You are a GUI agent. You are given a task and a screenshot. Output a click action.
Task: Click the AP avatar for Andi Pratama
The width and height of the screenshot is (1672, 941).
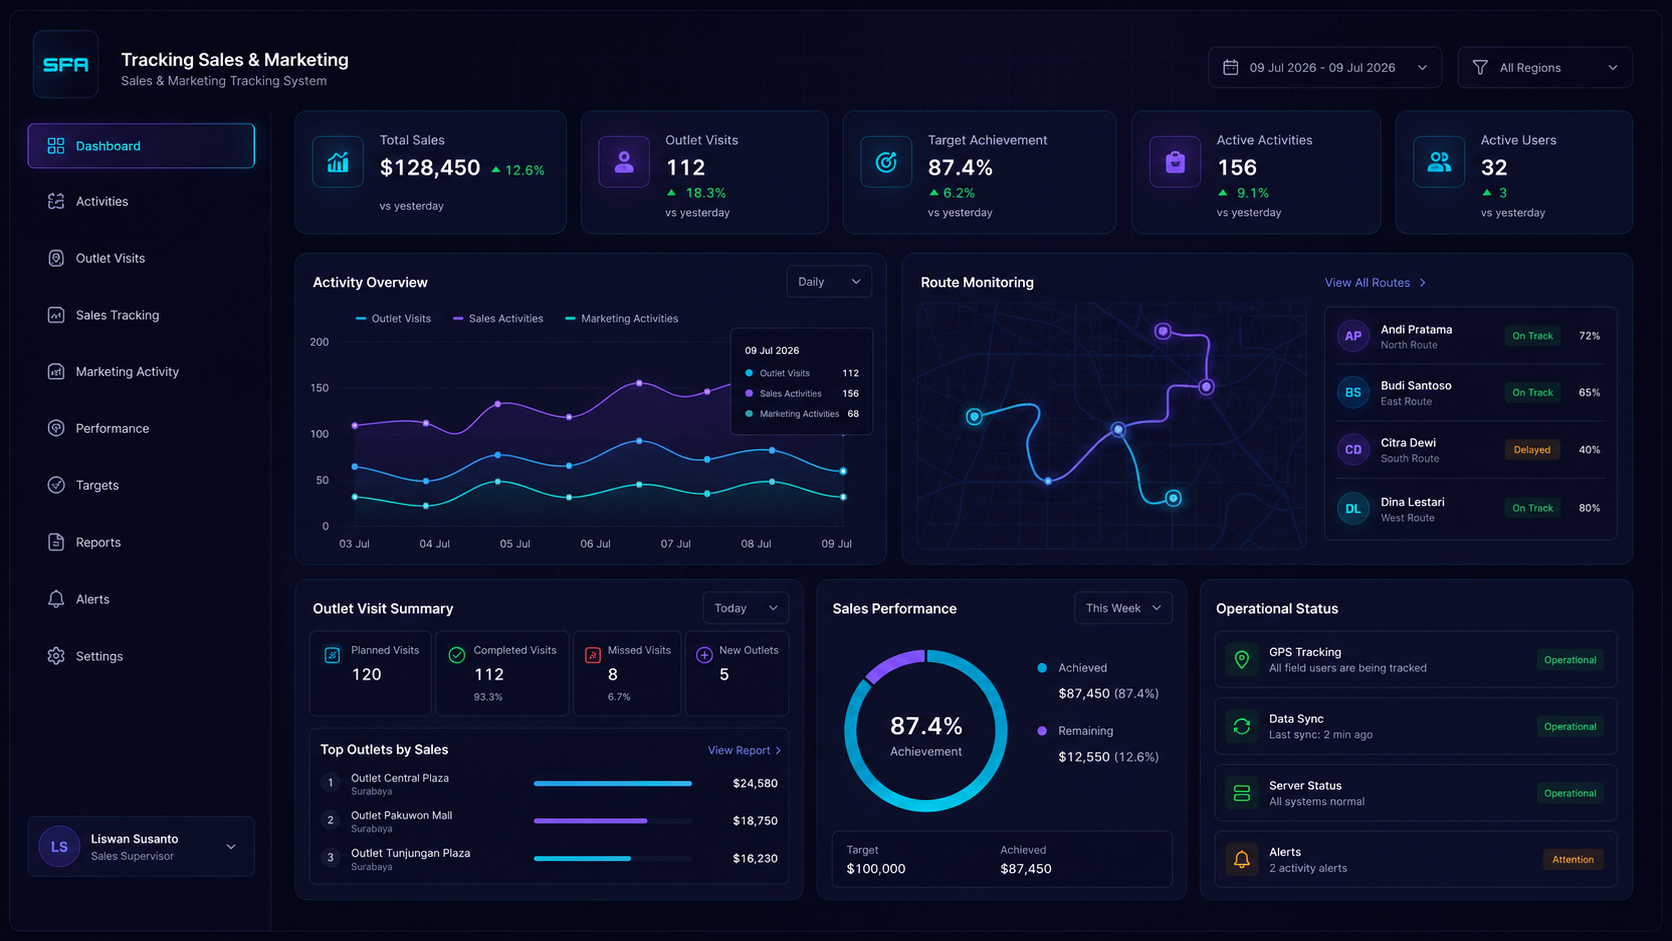(x=1353, y=336)
